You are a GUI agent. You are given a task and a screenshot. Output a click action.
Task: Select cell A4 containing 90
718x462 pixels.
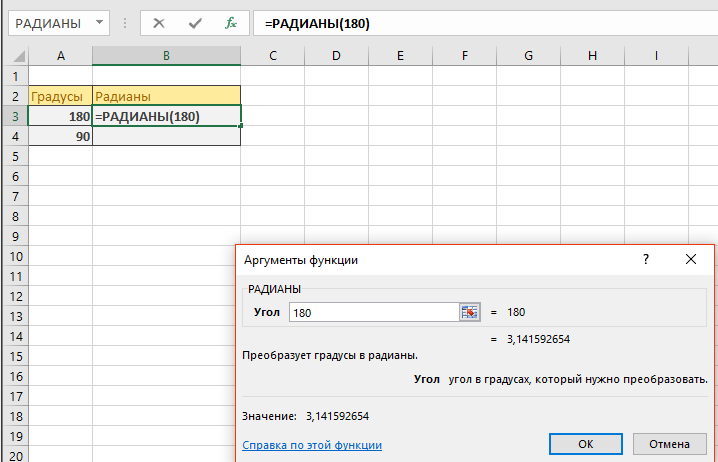coord(60,136)
